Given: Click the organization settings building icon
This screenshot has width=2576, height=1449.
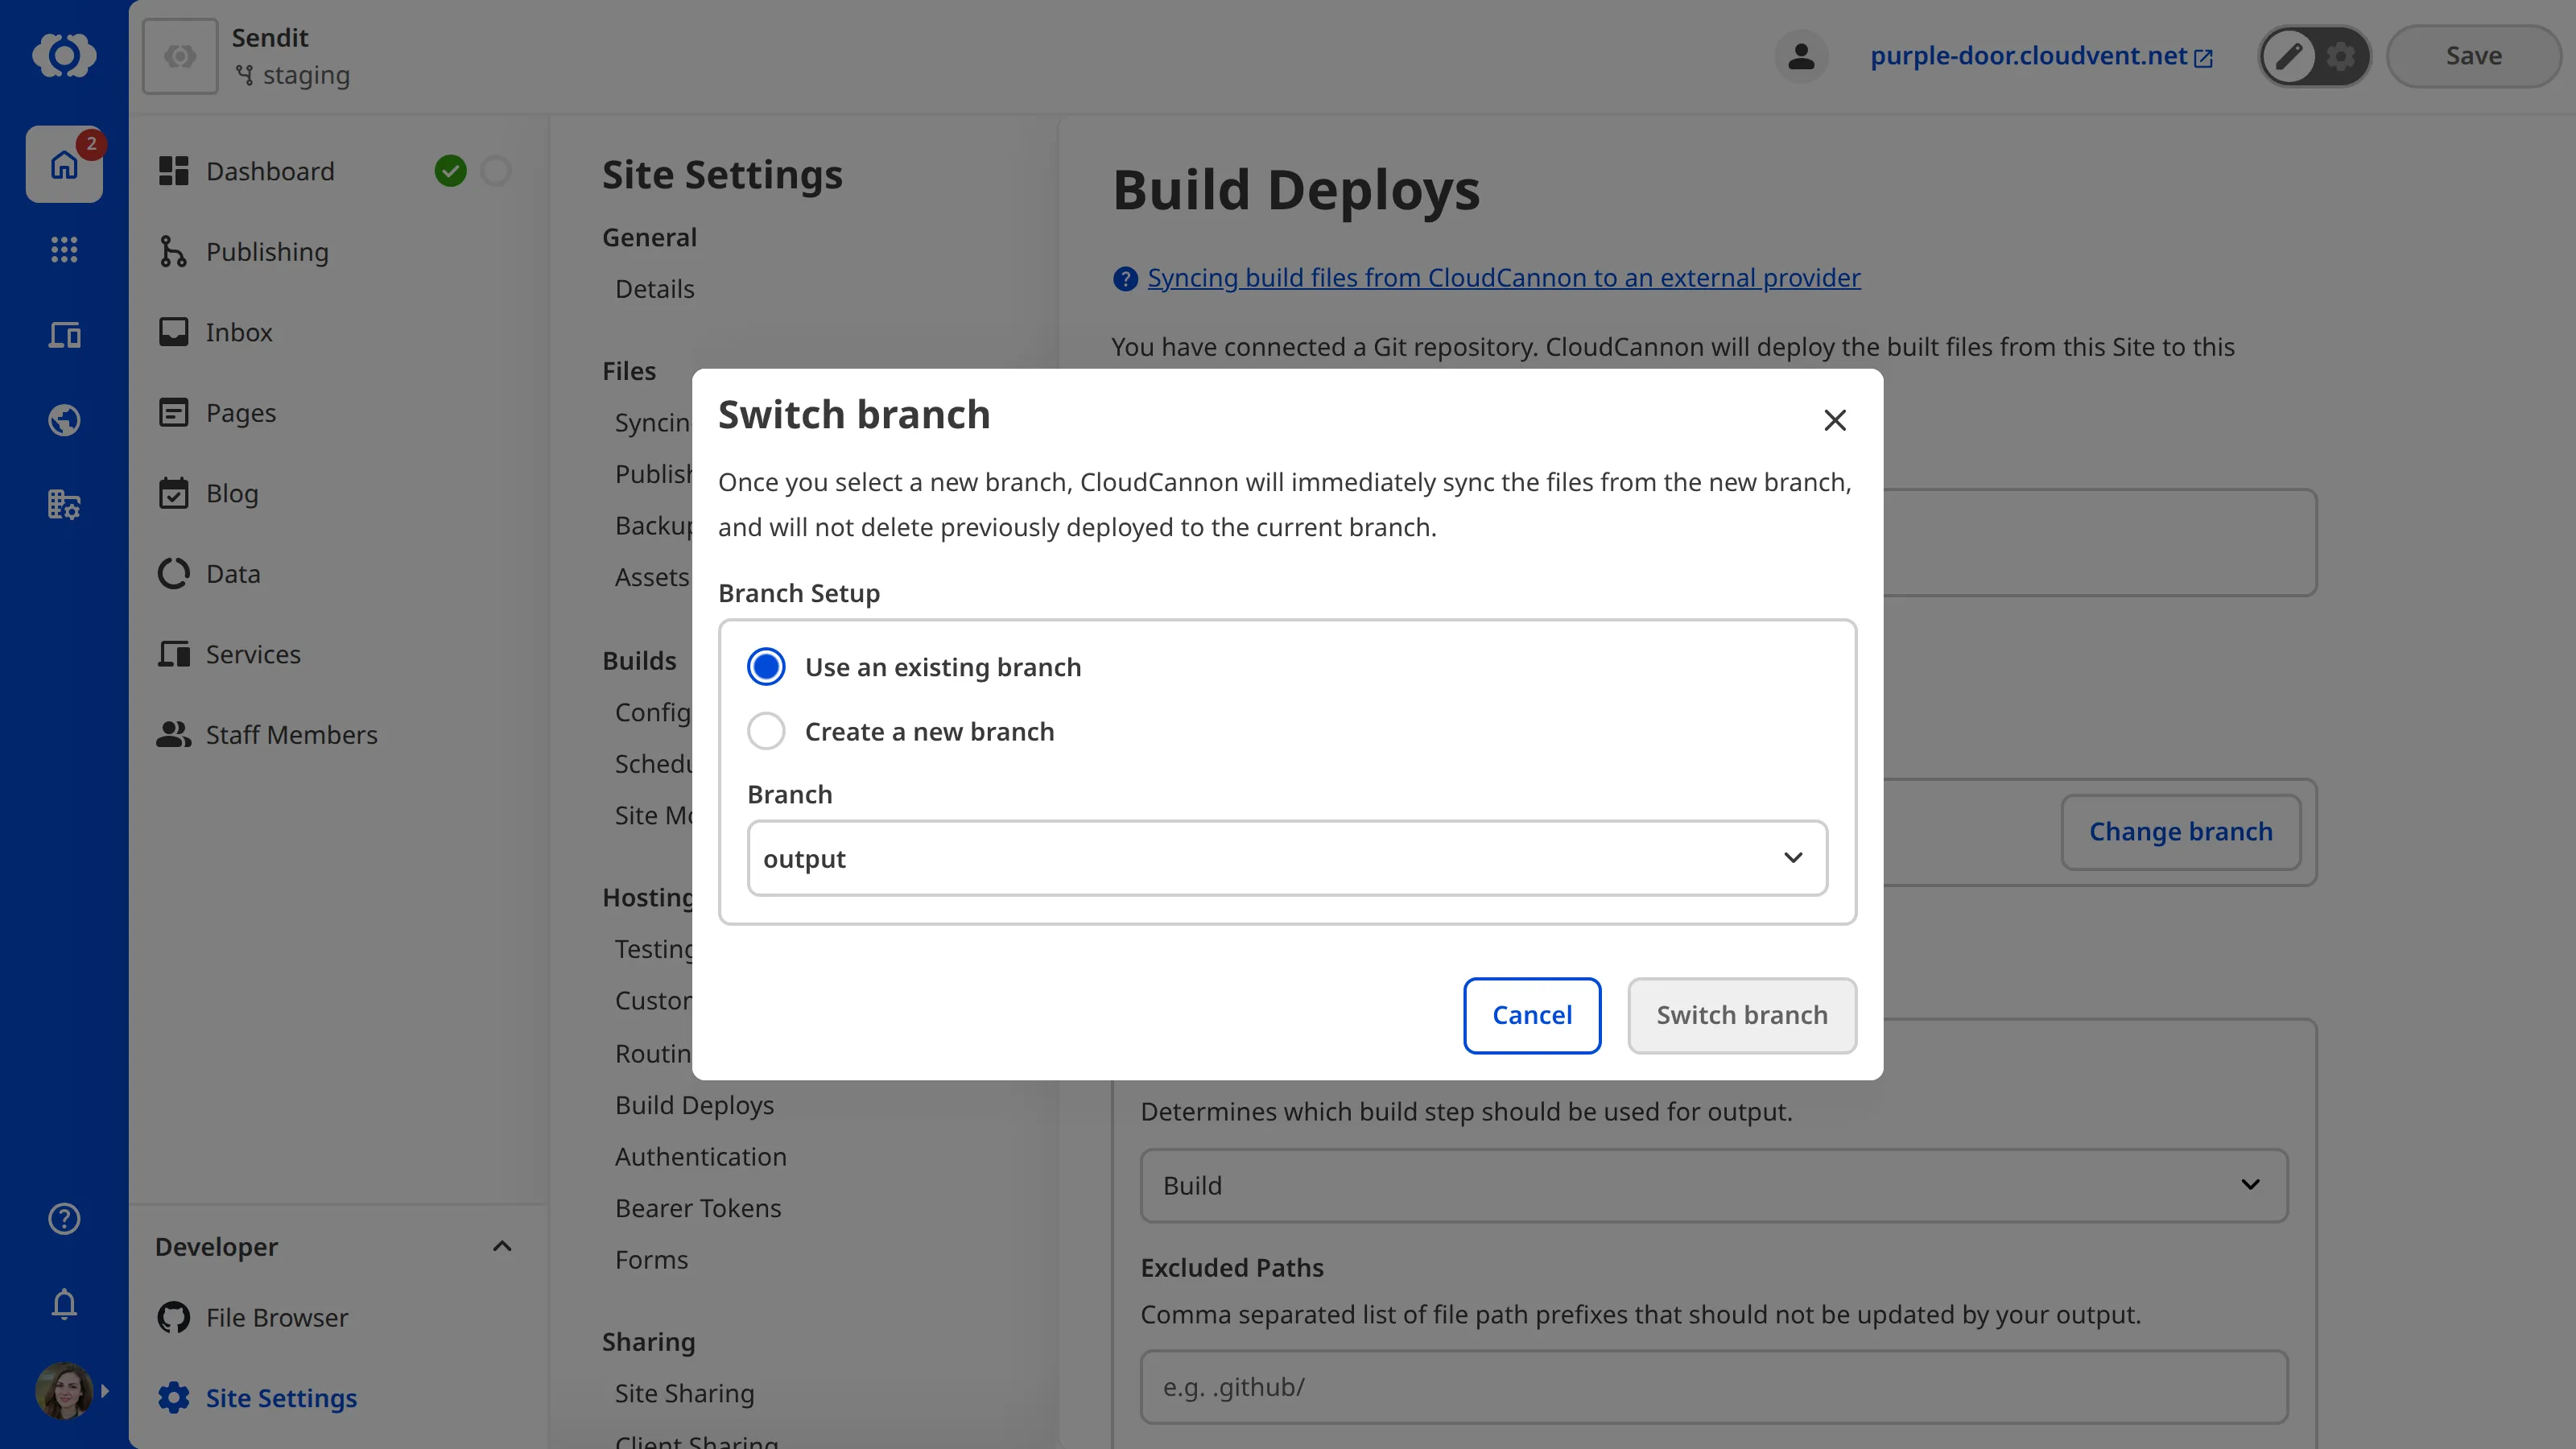Looking at the screenshot, I should click(x=64, y=504).
